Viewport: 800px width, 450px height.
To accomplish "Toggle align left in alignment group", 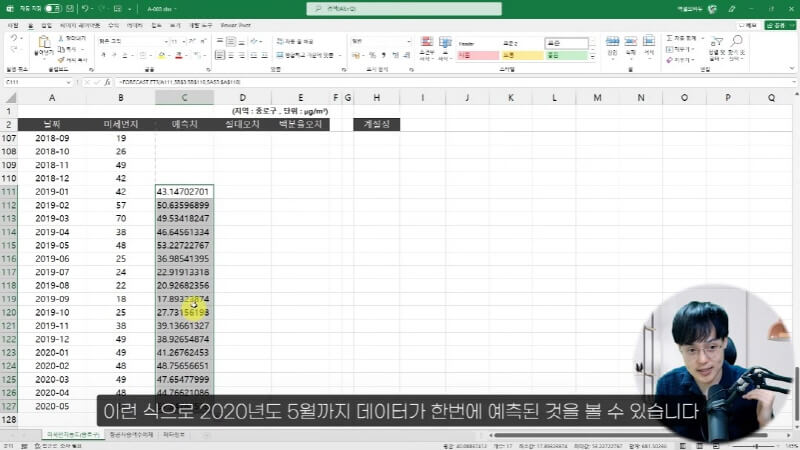I will click(220, 55).
